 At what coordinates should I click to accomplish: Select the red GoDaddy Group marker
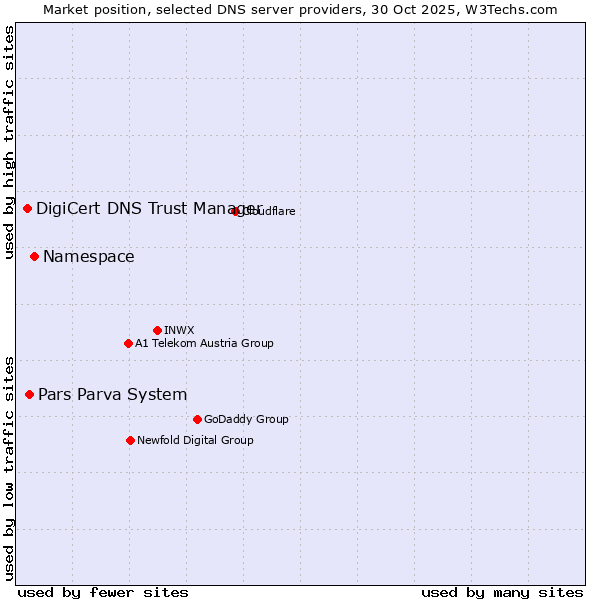pyautogui.click(x=197, y=419)
